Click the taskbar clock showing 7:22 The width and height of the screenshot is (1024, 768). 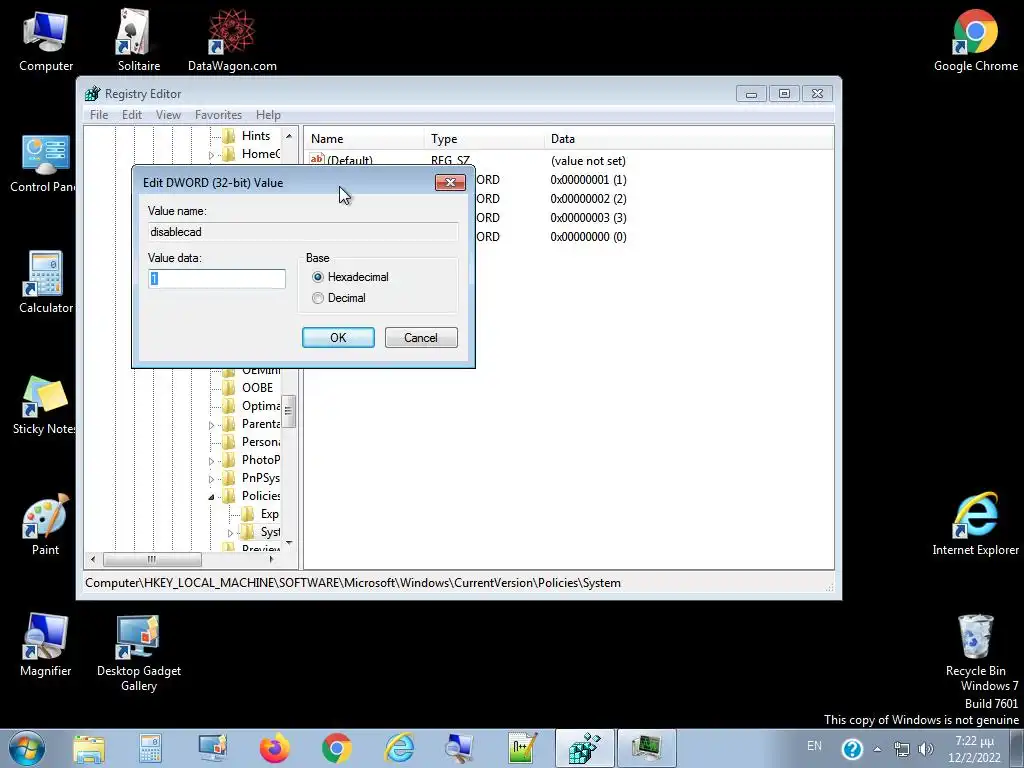(x=974, y=749)
